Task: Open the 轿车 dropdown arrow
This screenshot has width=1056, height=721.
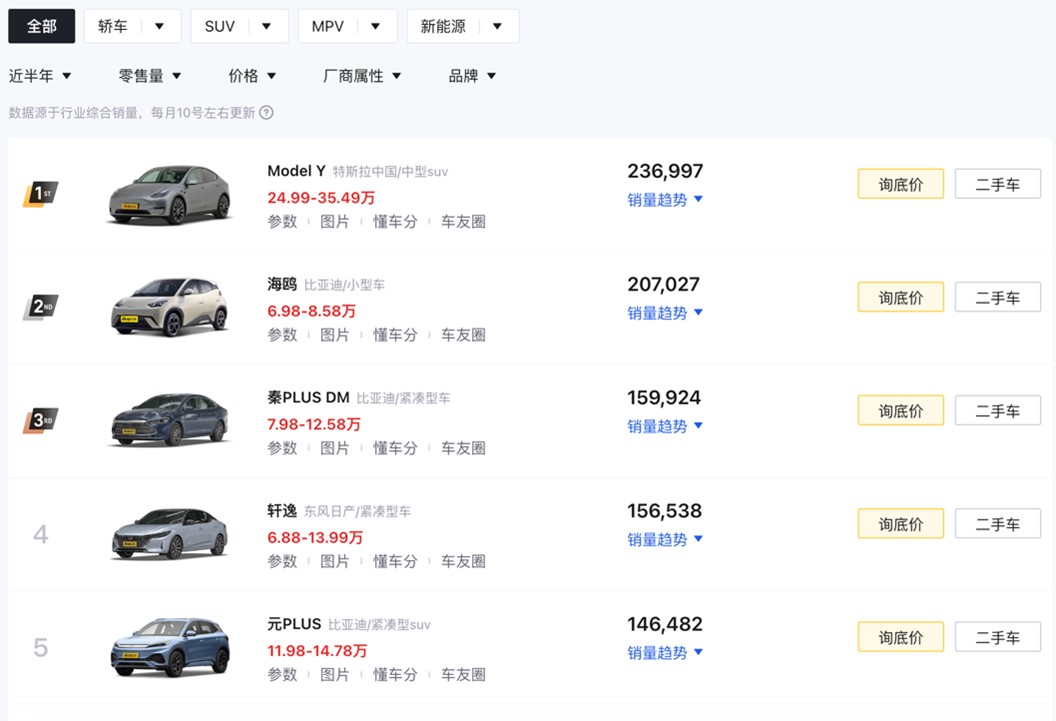Action: pos(160,26)
